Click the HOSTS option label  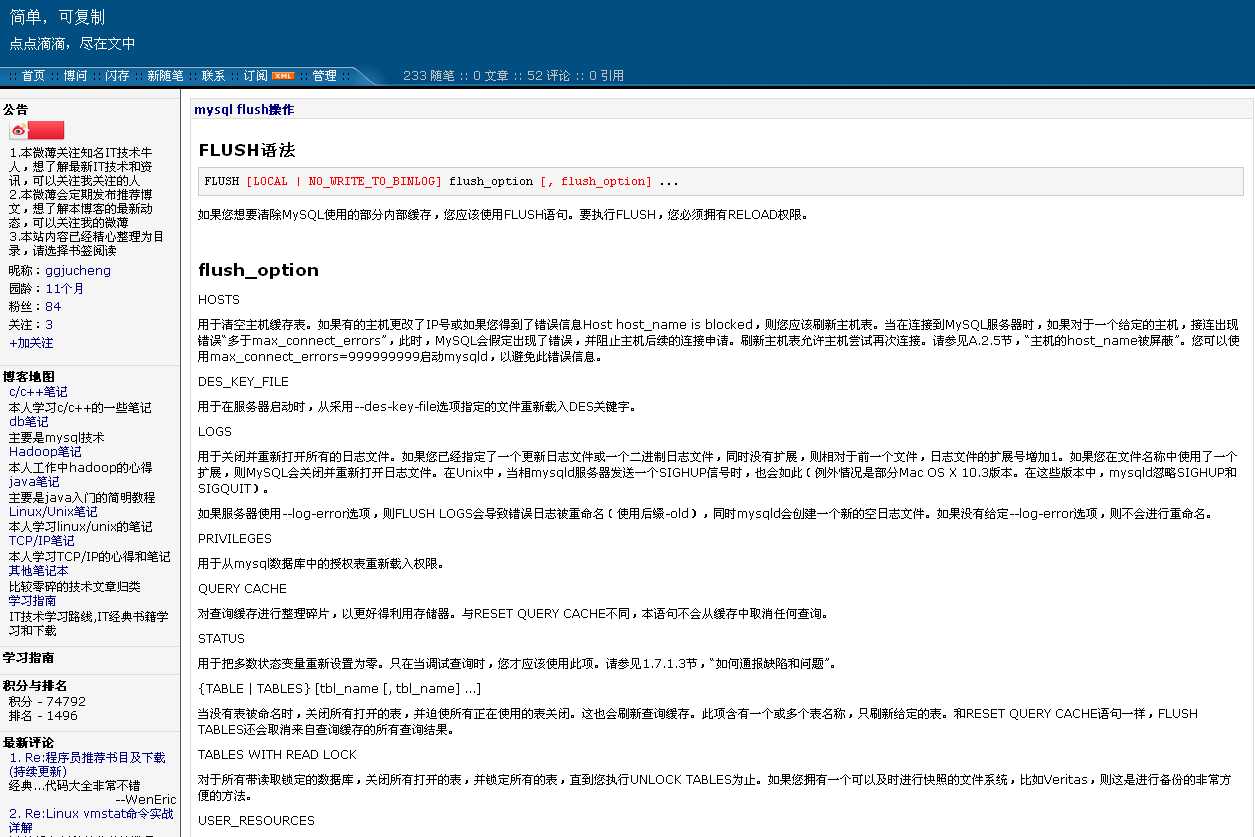point(219,300)
